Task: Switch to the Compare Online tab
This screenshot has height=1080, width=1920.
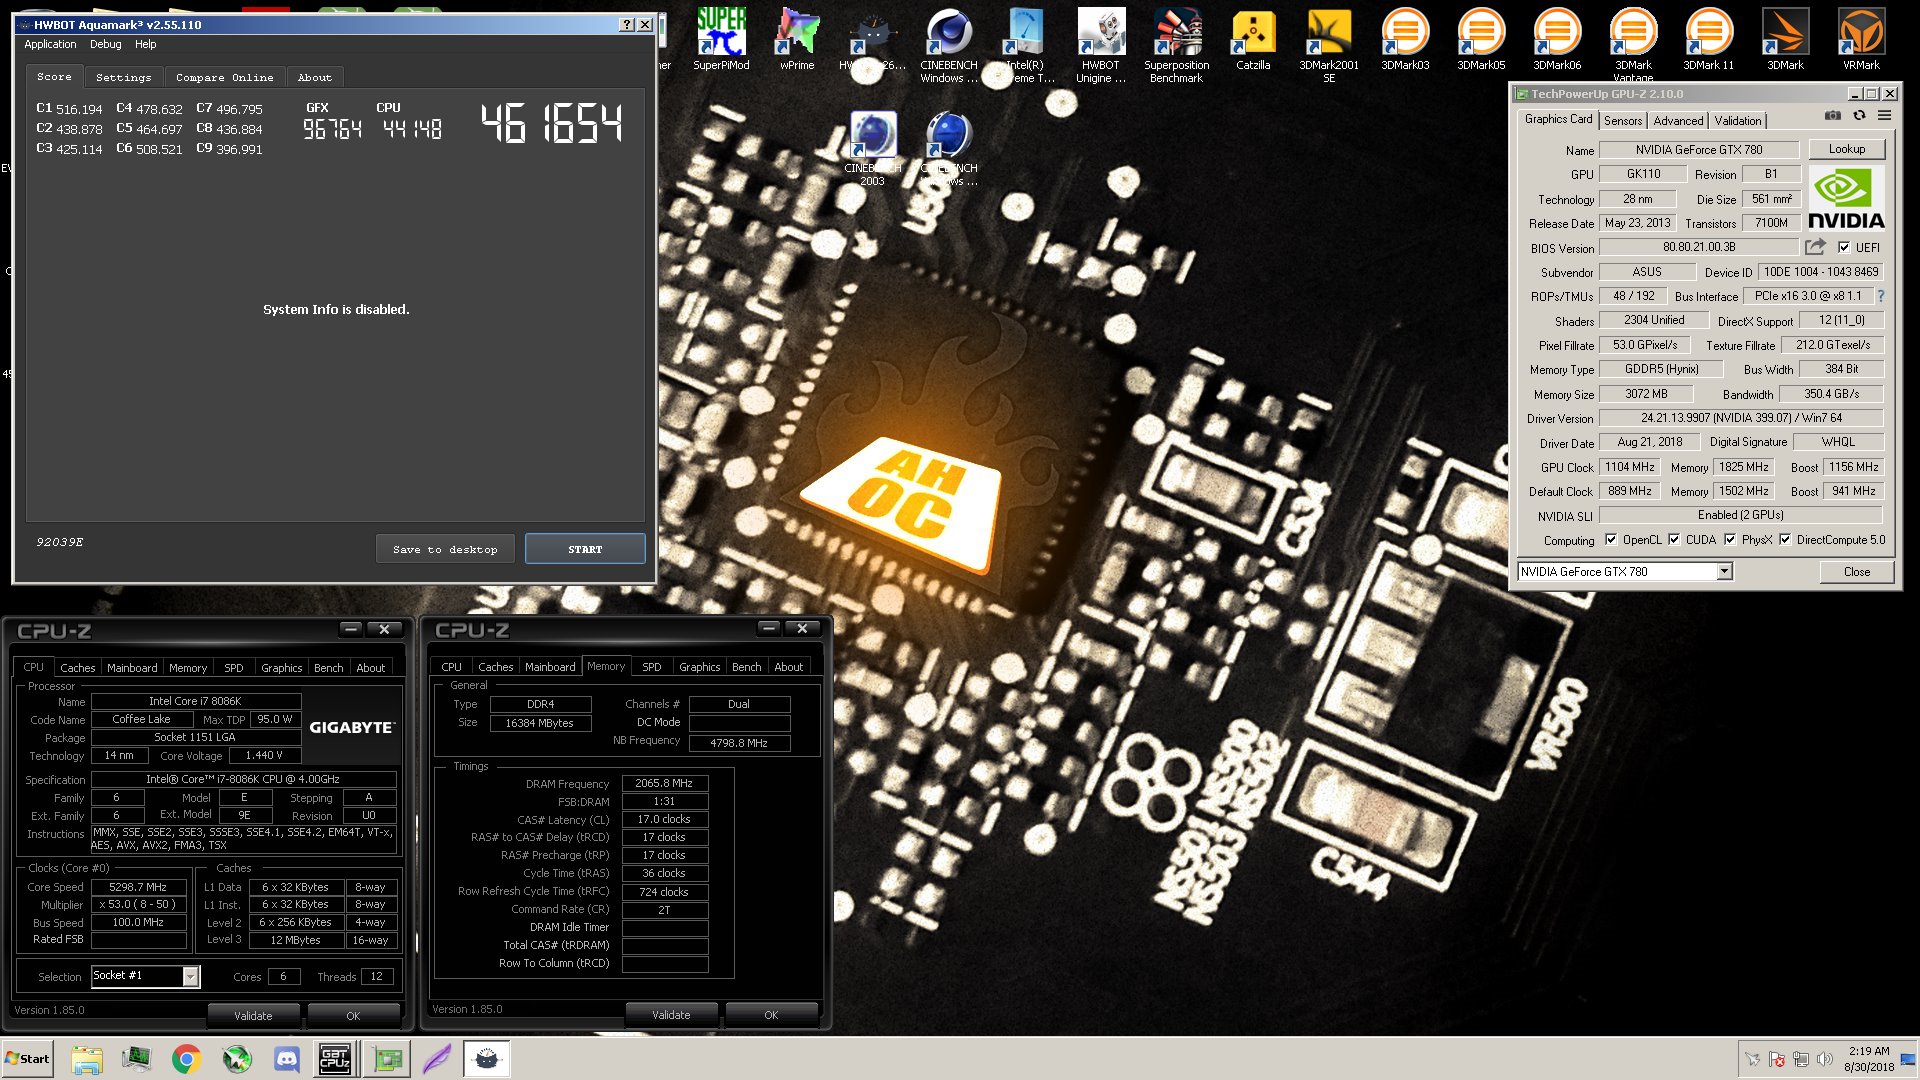Action: 225,77
